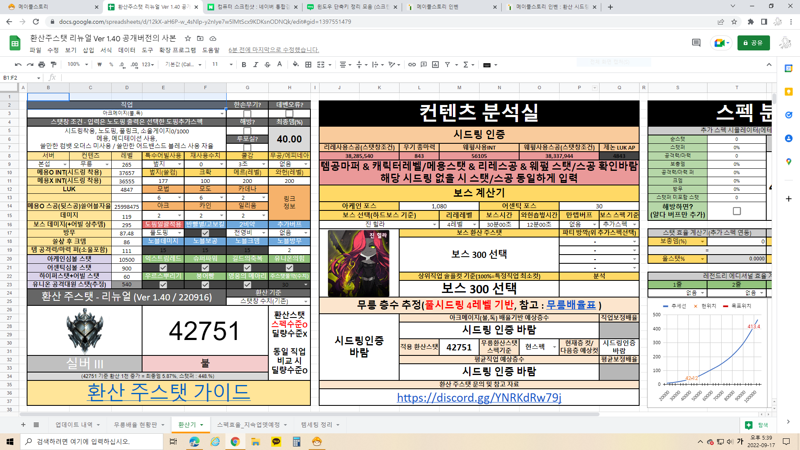The width and height of the screenshot is (800, 450).
Task: Start a Google Meet call
Action: point(721,43)
